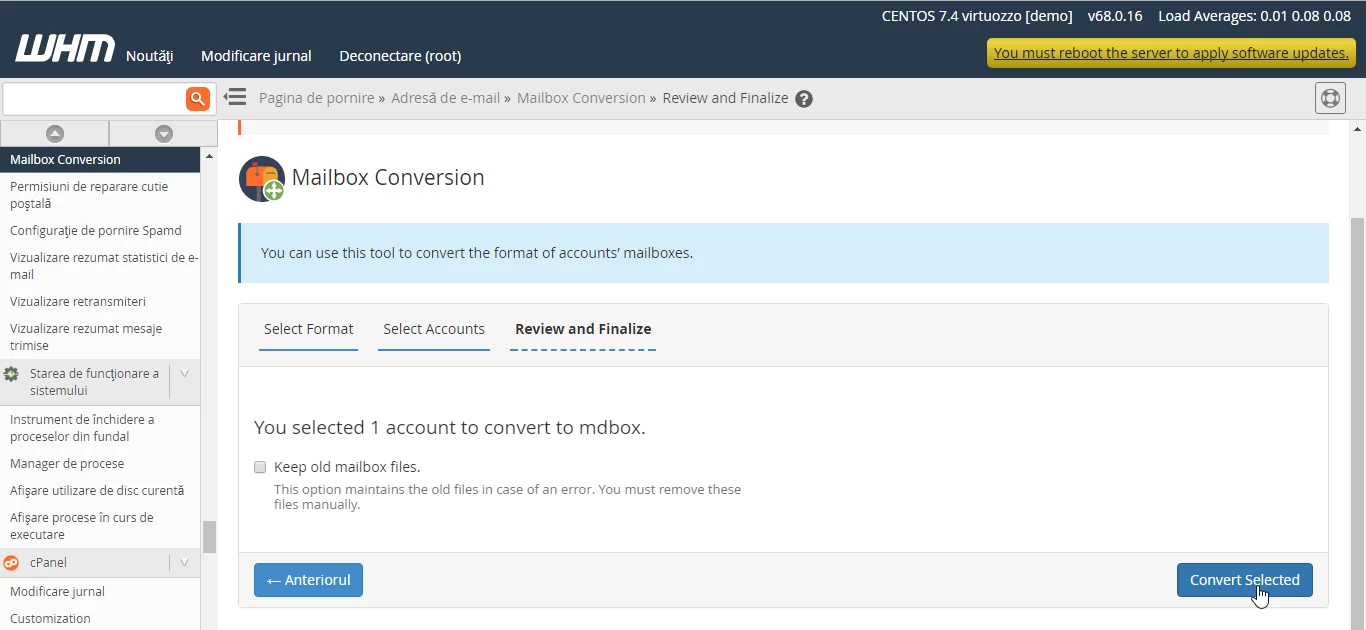Switch to the Select Accounts tab
This screenshot has width=1366, height=630.
click(x=434, y=329)
